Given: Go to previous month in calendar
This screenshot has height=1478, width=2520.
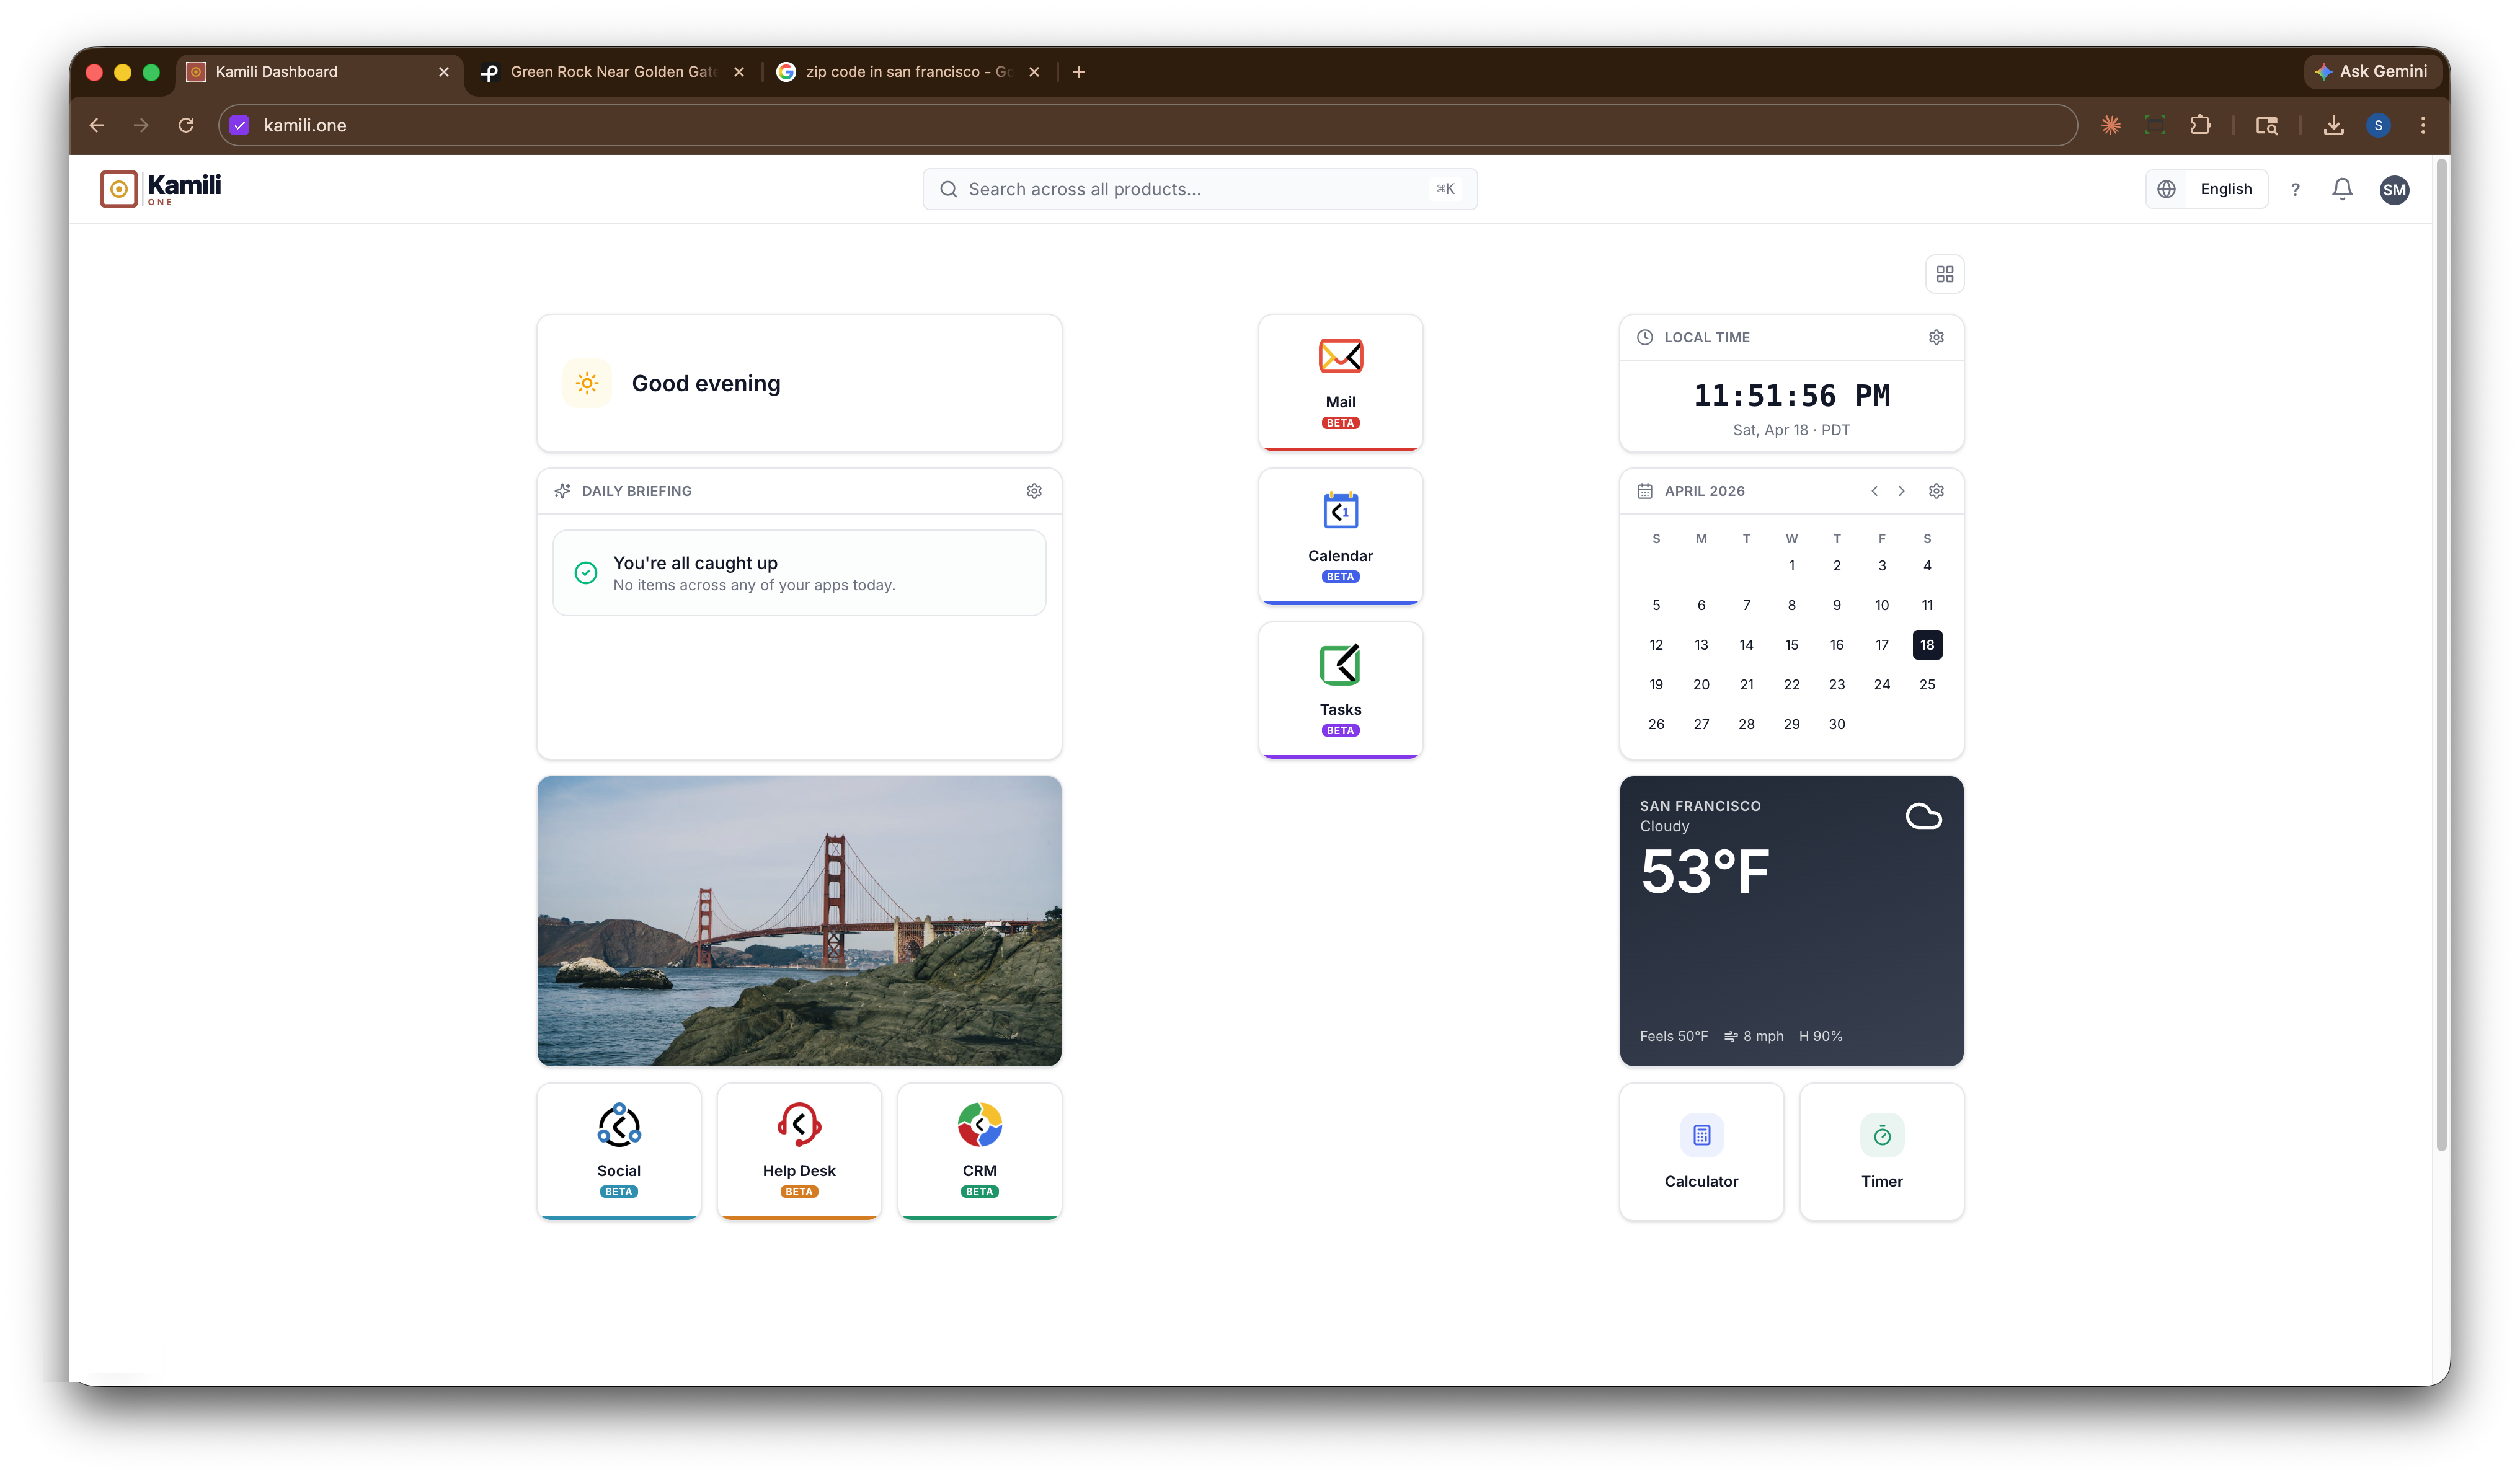Looking at the screenshot, I should click(1875, 491).
